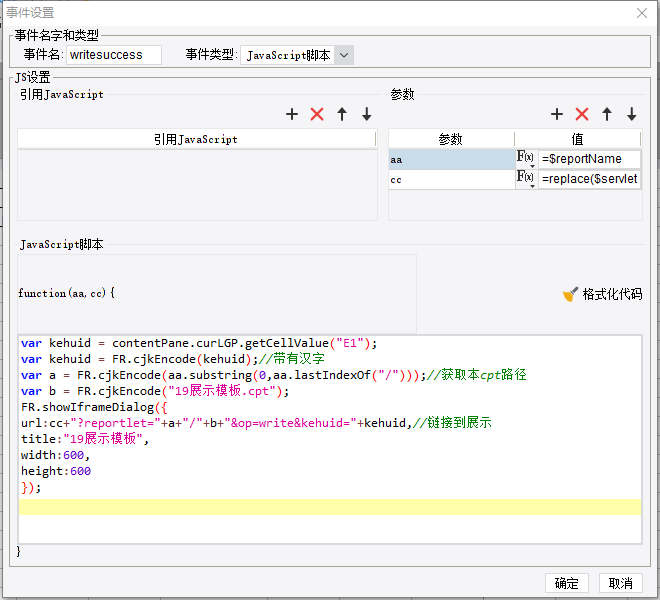Add a new referenced JavaScript entry
This screenshot has width=660, height=600.
(292, 115)
